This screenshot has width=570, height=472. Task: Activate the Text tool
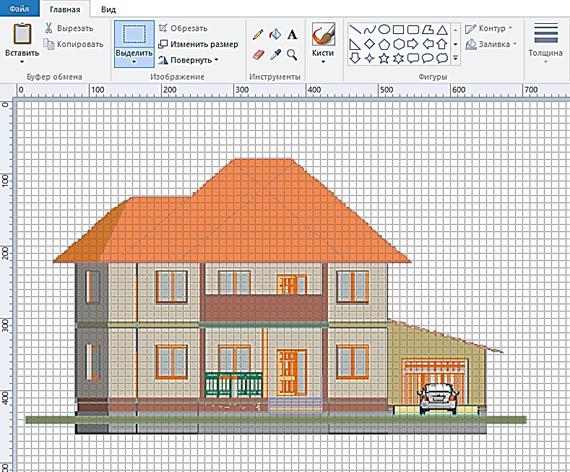[292, 35]
